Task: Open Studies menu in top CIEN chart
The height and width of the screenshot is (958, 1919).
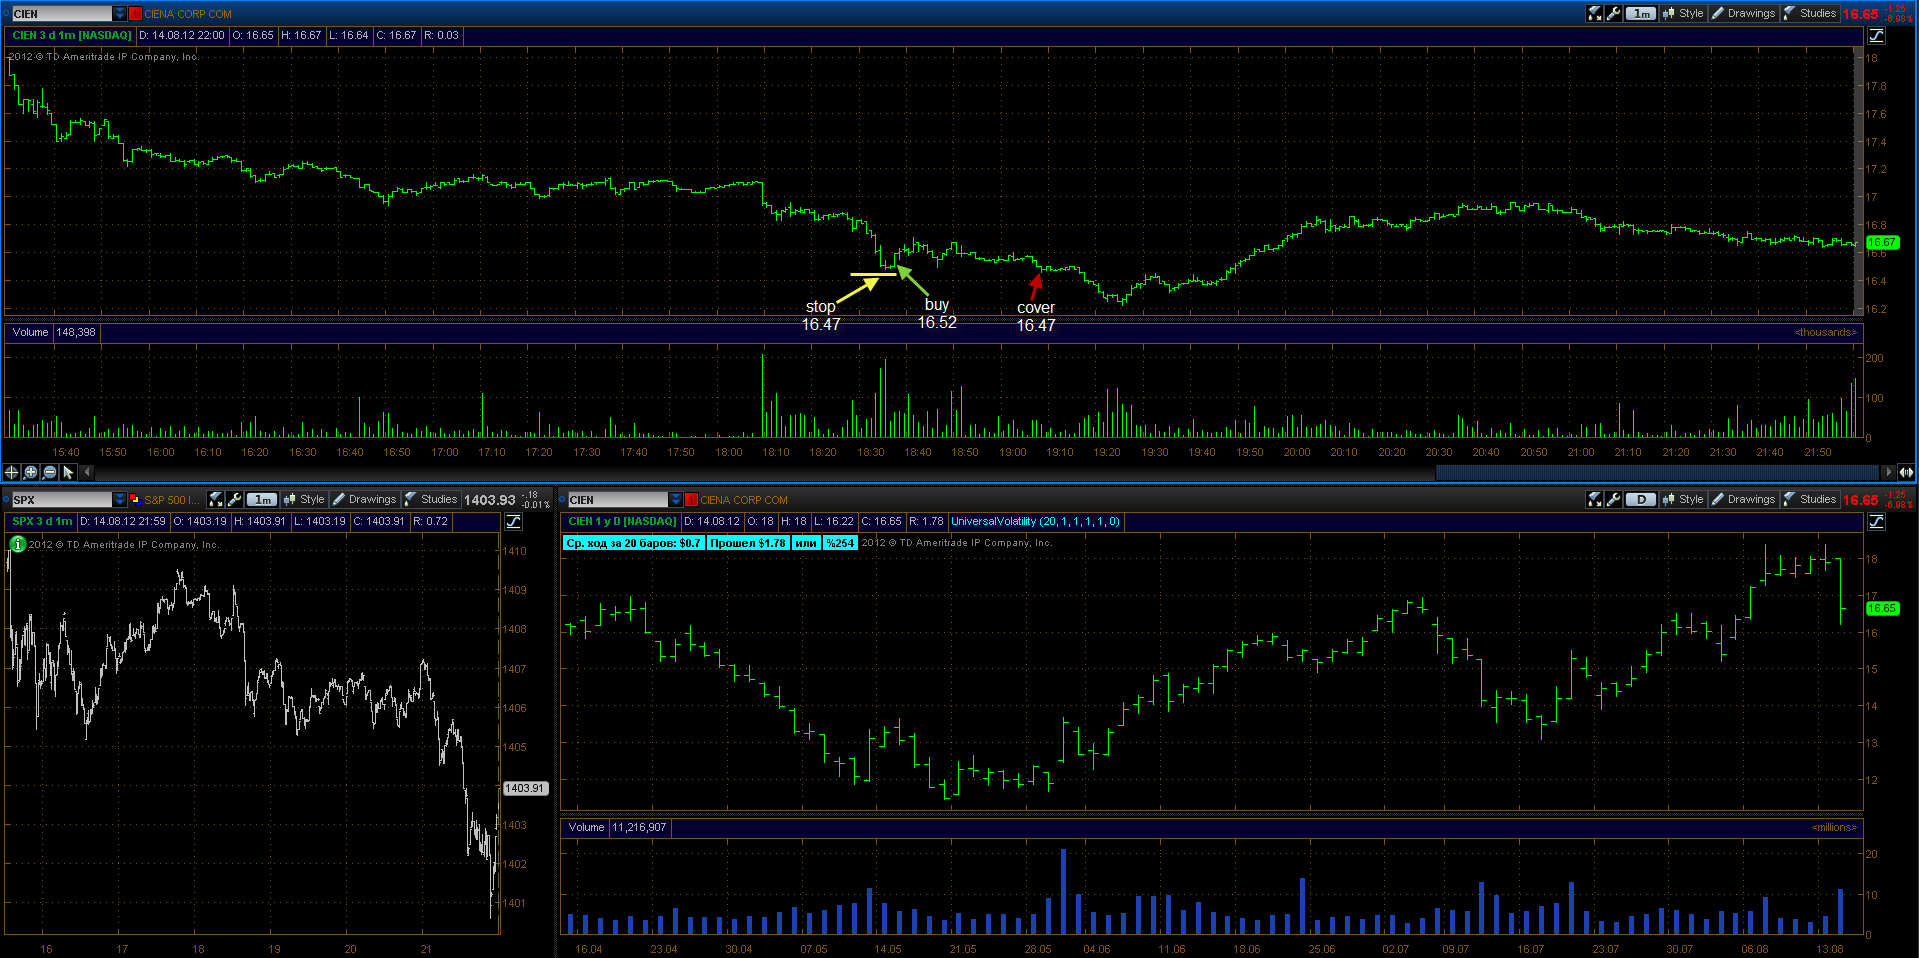Action: [1810, 13]
